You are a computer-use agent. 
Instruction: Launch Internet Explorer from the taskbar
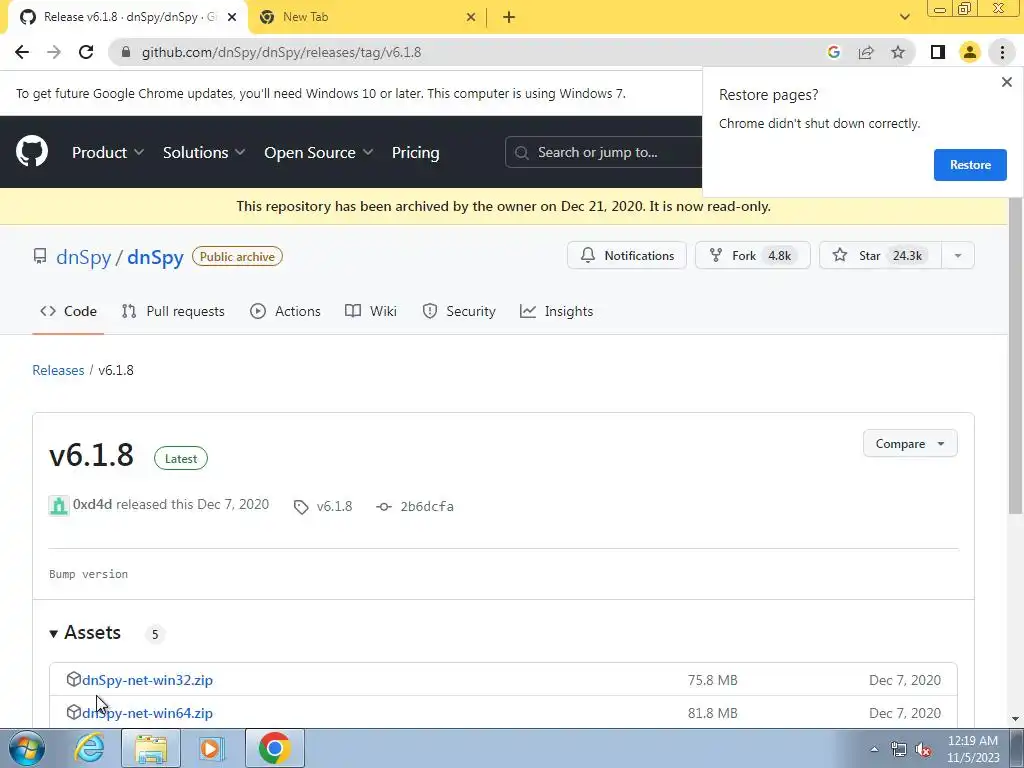(89, 748)
